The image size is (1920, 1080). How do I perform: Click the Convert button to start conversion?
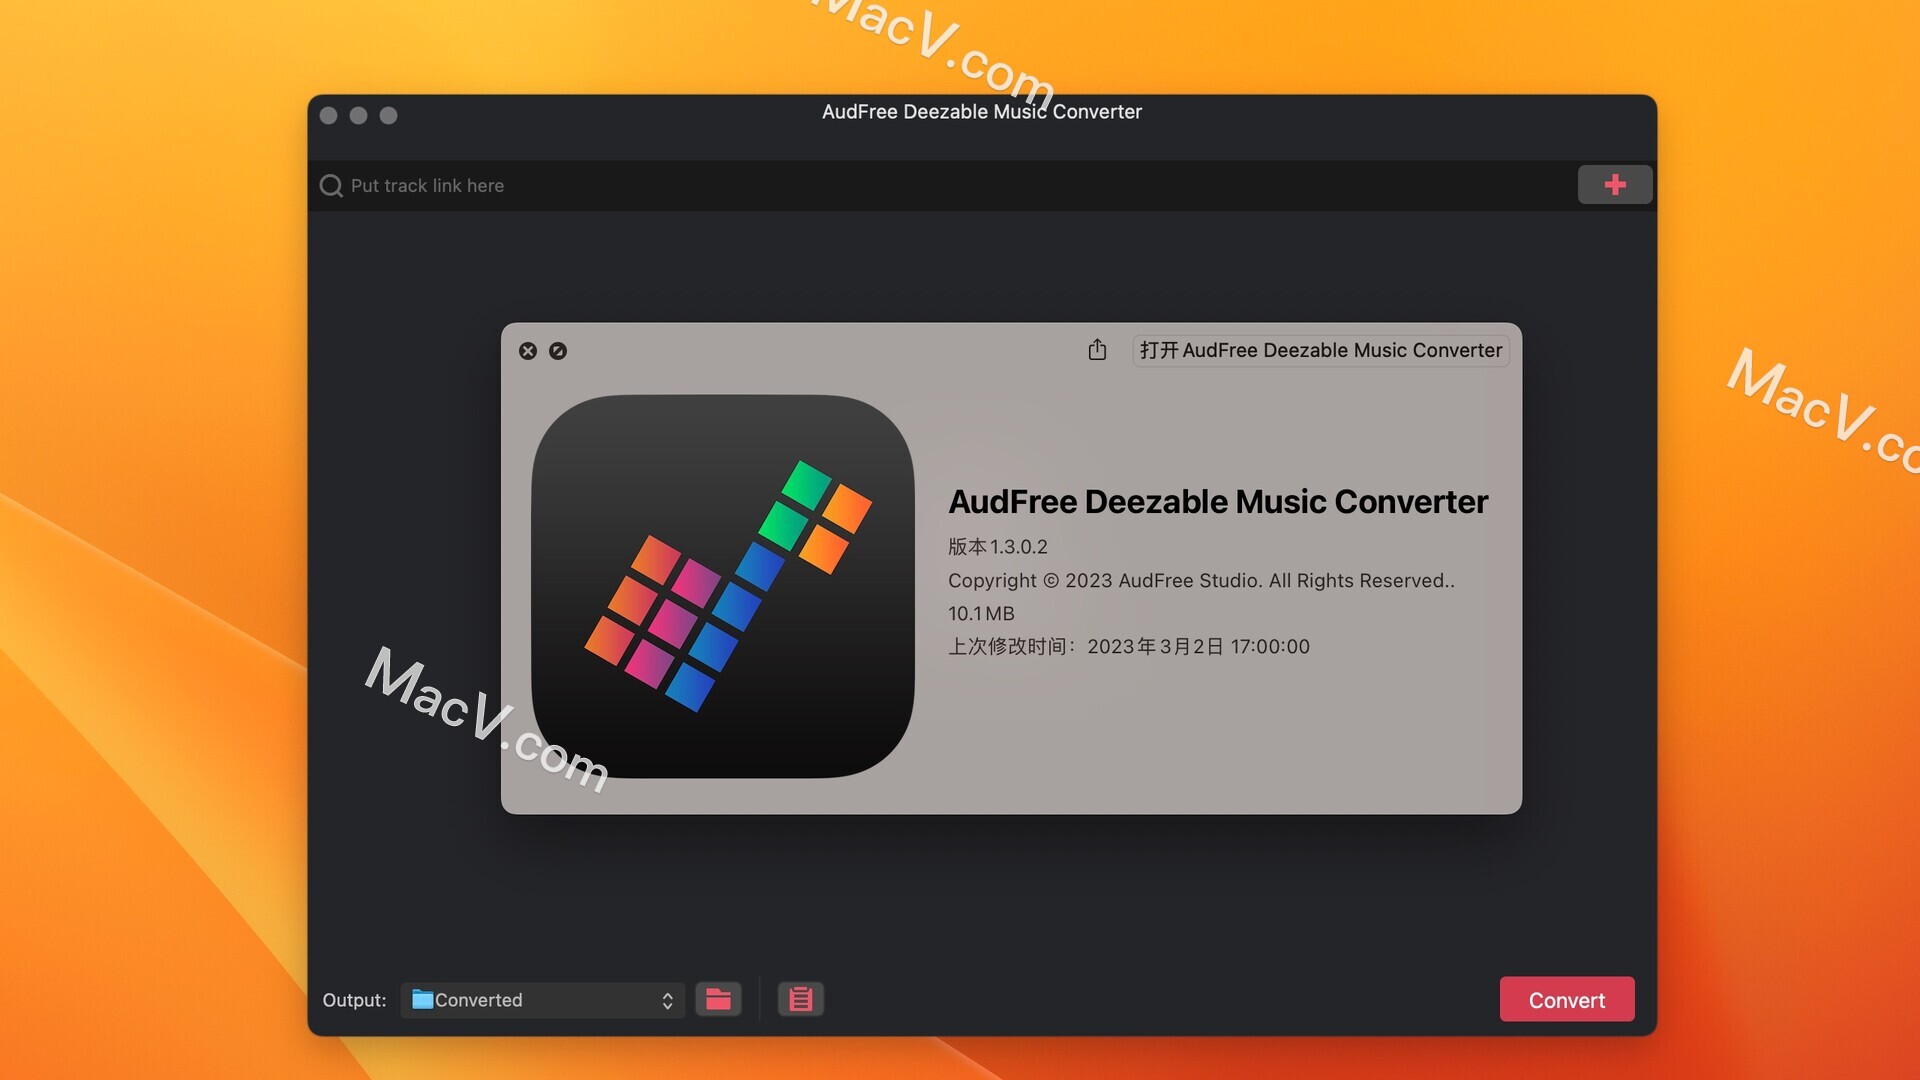1567,1000
